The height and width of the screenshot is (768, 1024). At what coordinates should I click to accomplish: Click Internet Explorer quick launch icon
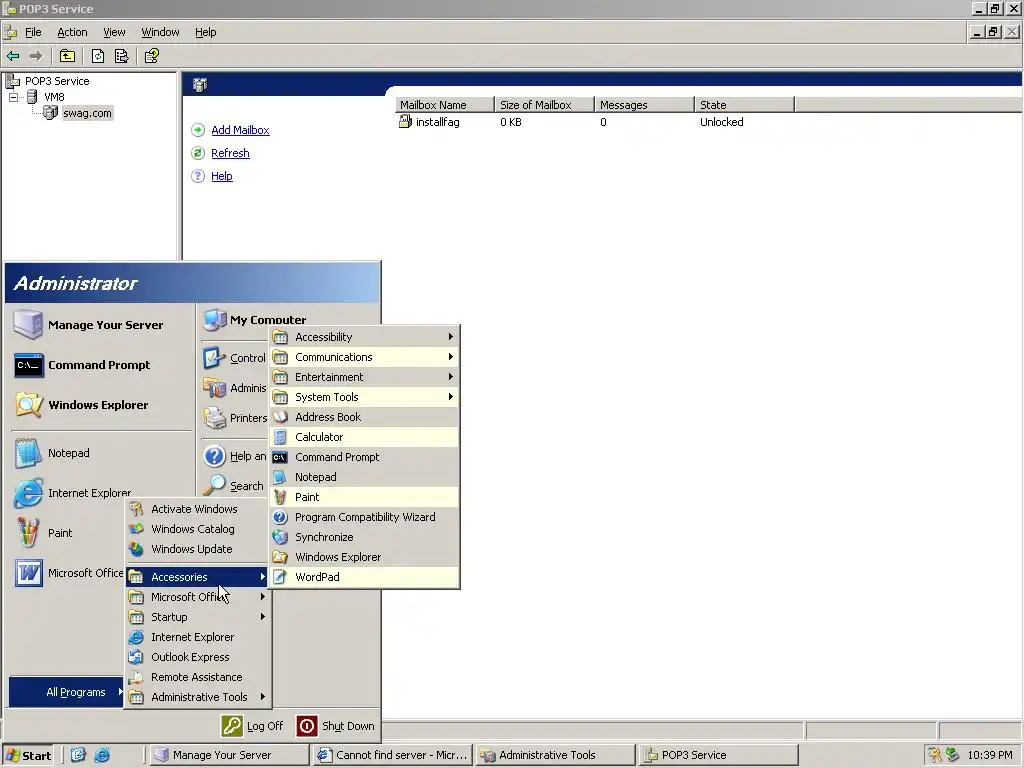coord(102,755)
